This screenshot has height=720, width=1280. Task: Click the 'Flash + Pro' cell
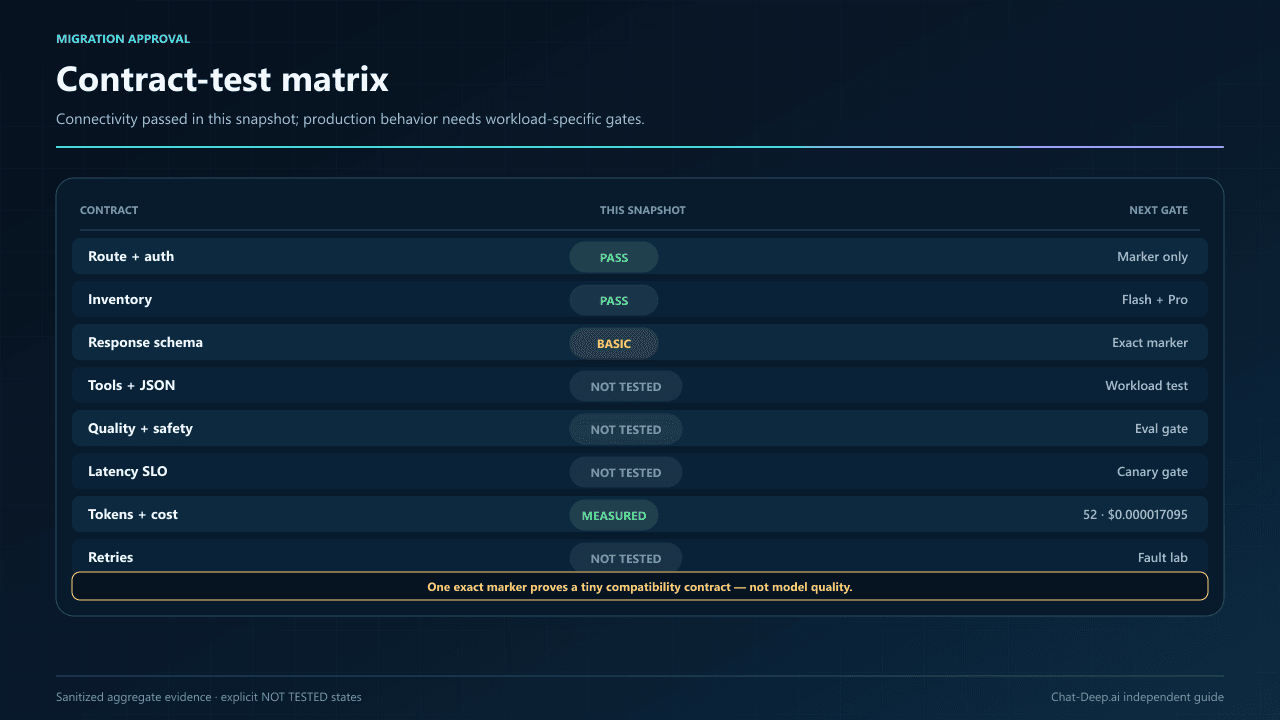(1155, 300)
